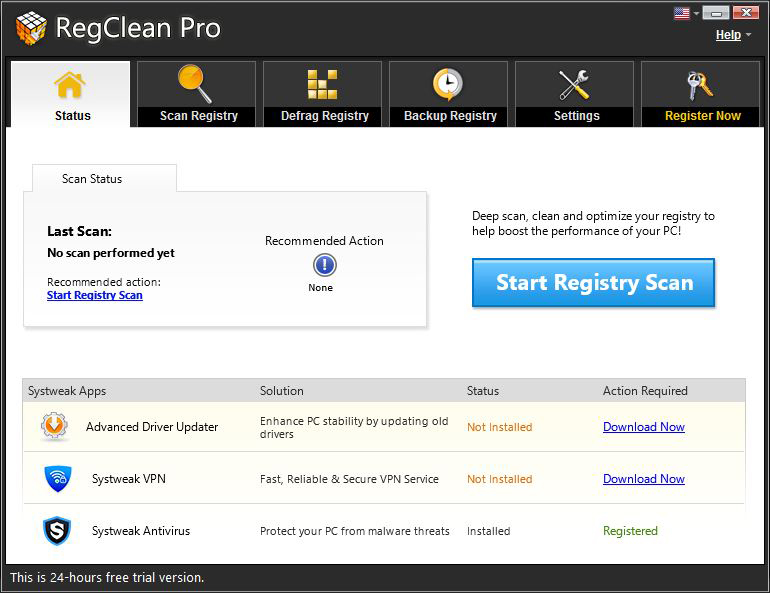Open the Help menu
The image size is (770, 593).
point(728,35)
